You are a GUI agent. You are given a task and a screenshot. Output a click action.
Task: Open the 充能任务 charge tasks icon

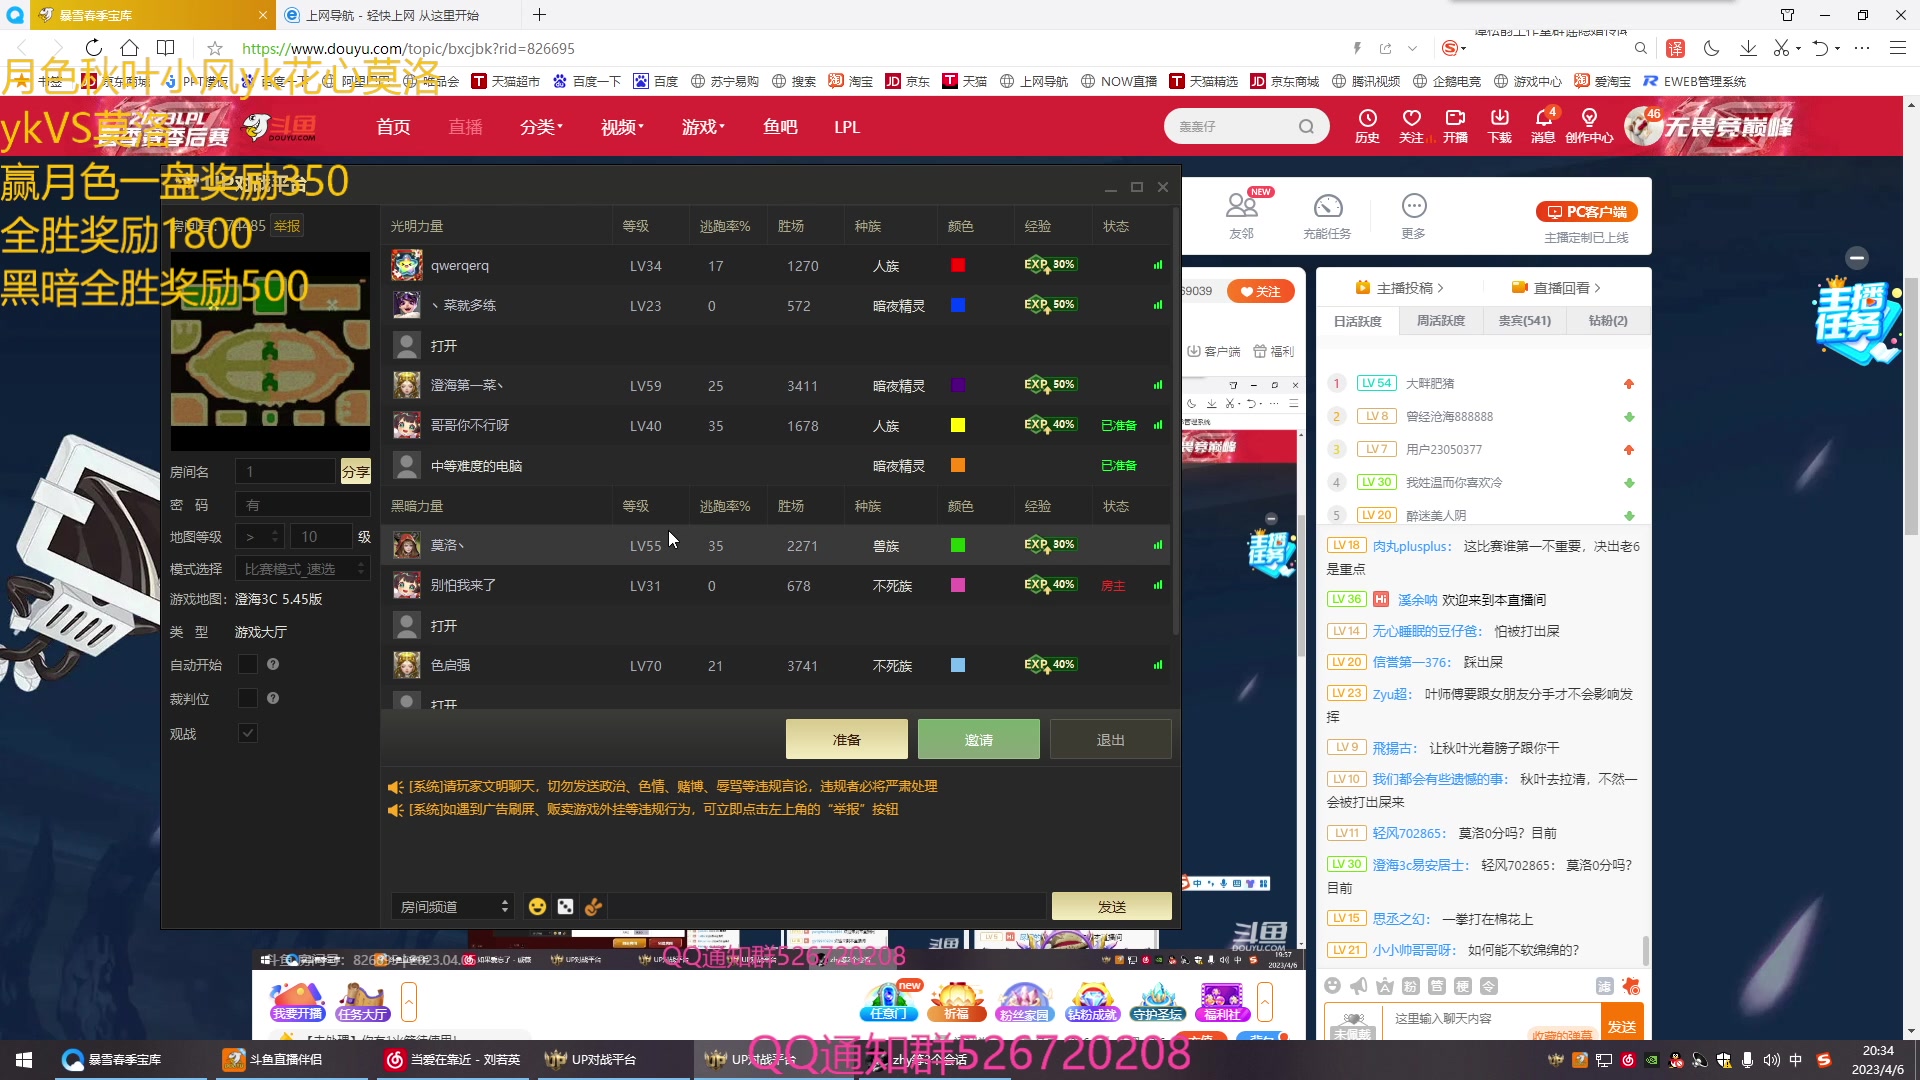[x=1327, y=215]
